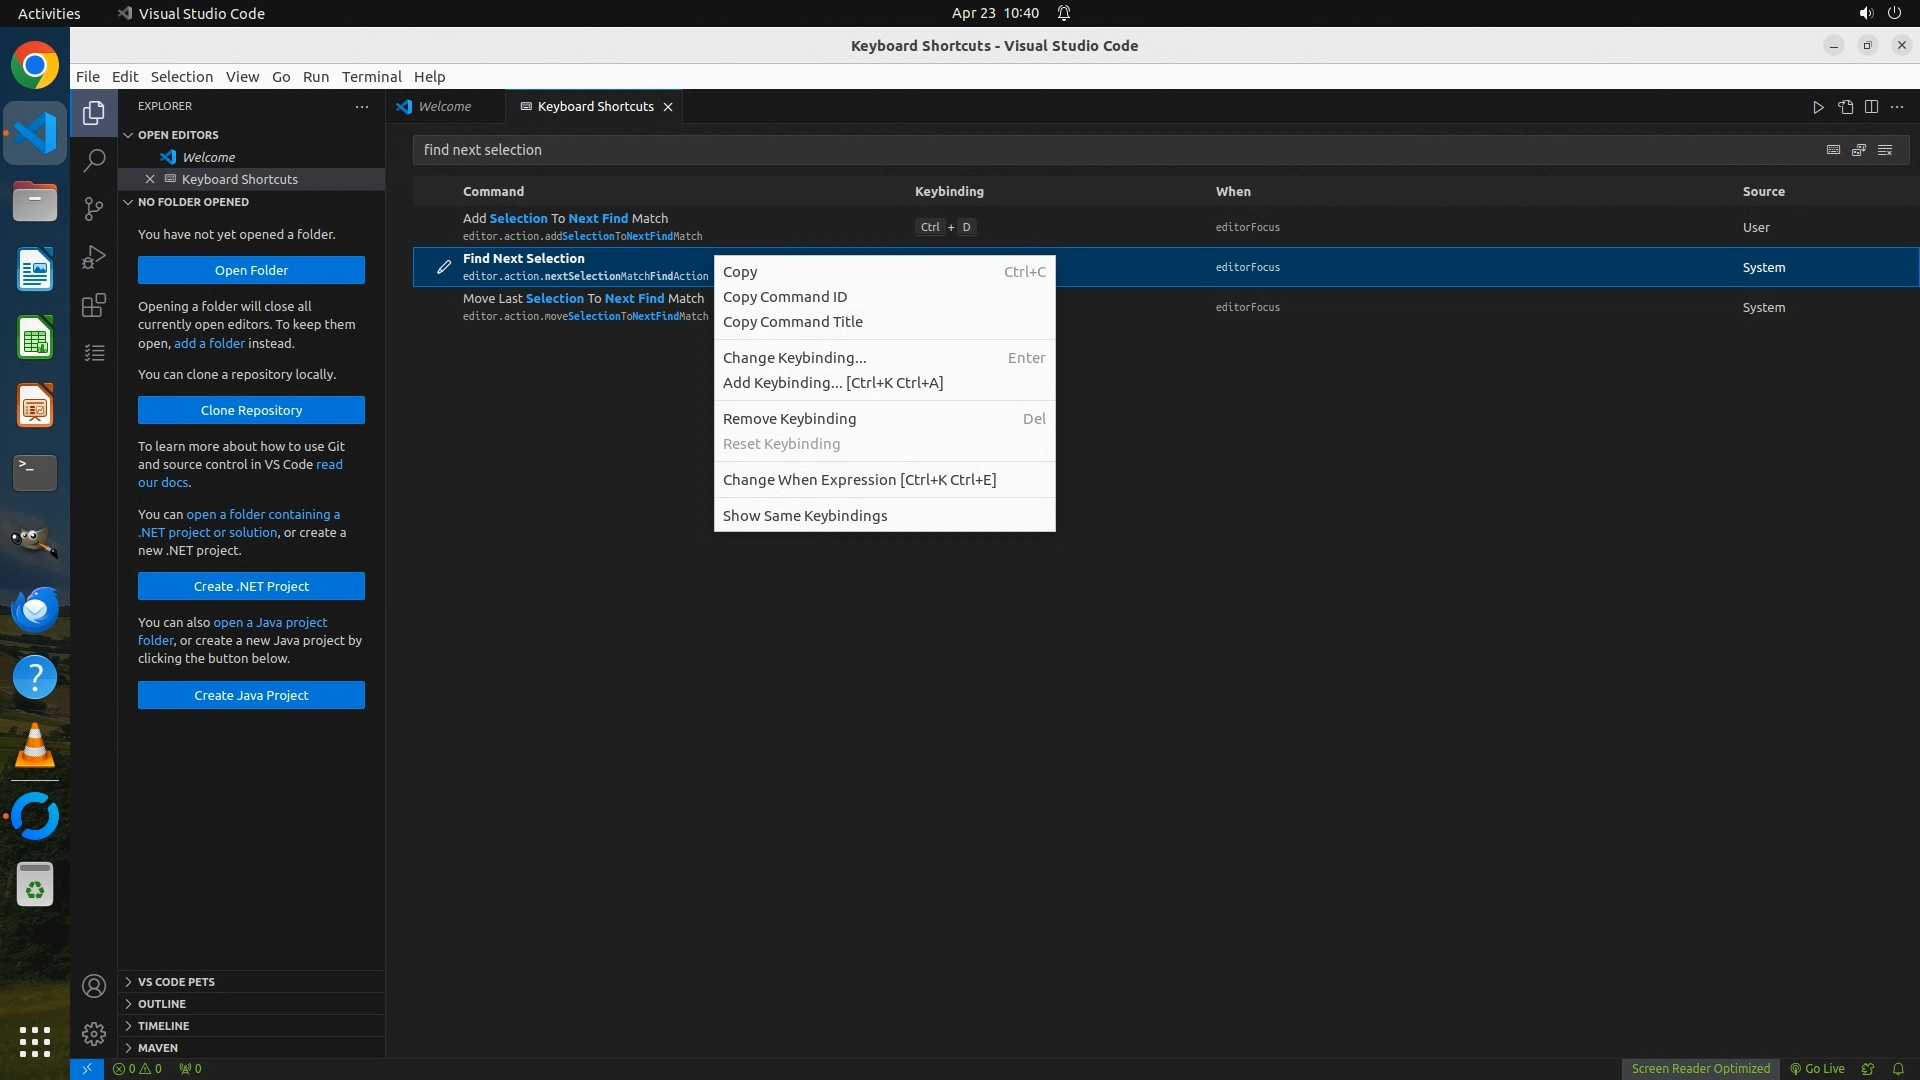Screen dimensions: 1920x1080
Task: Expand the Outline section
Action: [162, 1003]
